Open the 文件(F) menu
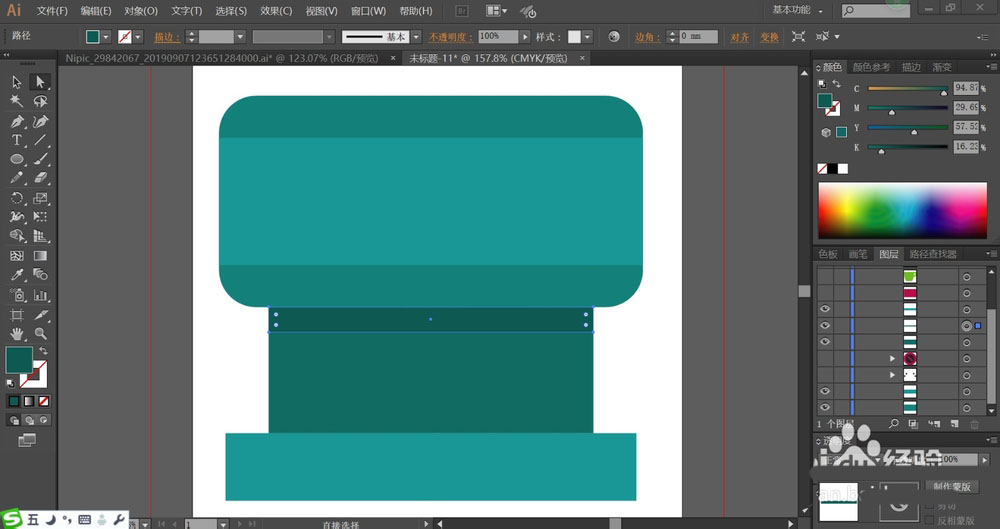1000x529 pixels. point(52,11)
